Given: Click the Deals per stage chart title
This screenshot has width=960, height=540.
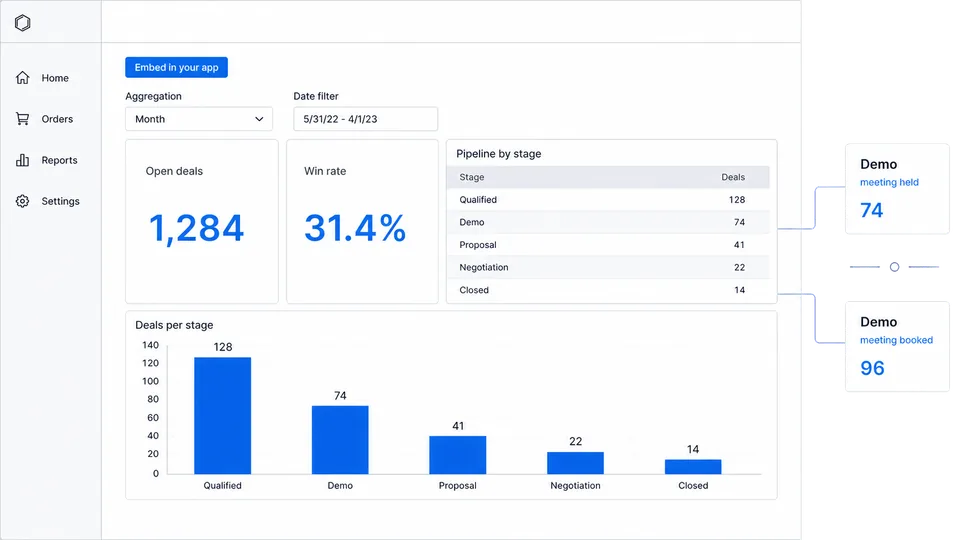Looking at the screenshot, I should [174, 325].
